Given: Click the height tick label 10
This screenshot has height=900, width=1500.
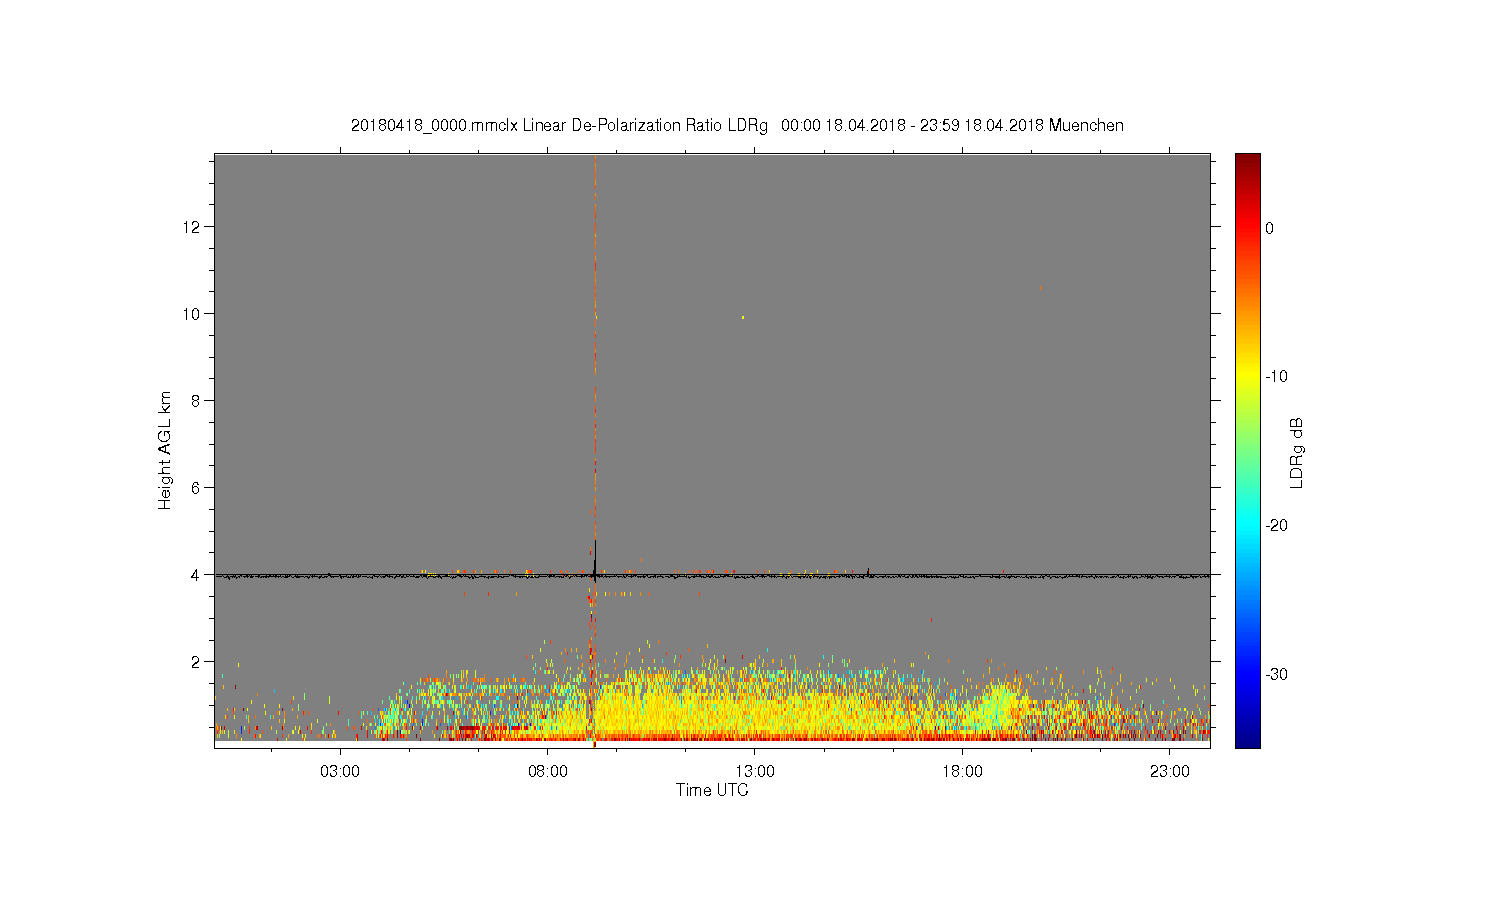Looking at the screenshot, I should pos(192,314).
